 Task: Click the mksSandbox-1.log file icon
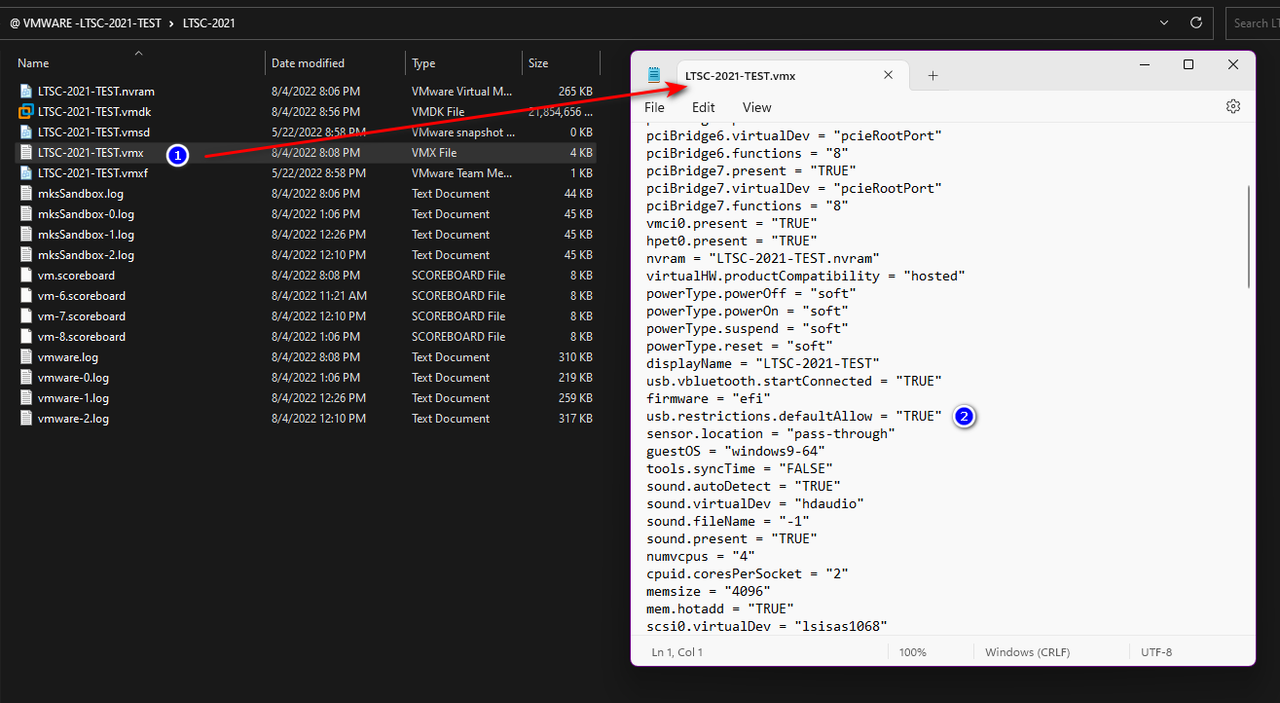pyautogui.click(x=26, y=235)
